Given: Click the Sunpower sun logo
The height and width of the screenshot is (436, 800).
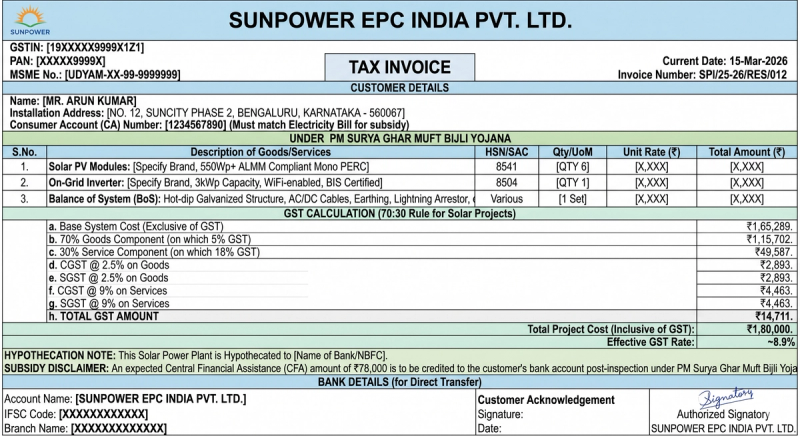Looking at the screenshot, I should click(x=30, y=20).
